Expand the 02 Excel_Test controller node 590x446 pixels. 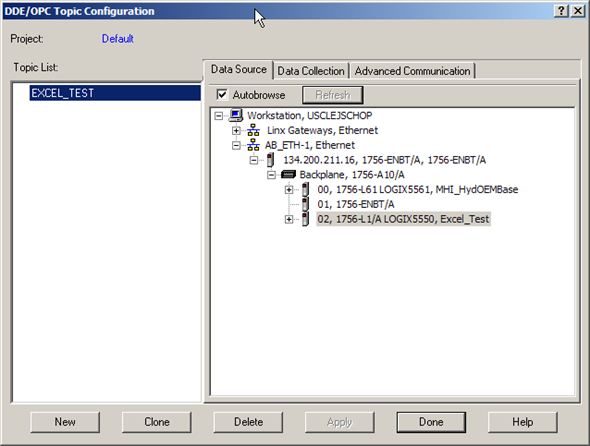coord(289,219)
